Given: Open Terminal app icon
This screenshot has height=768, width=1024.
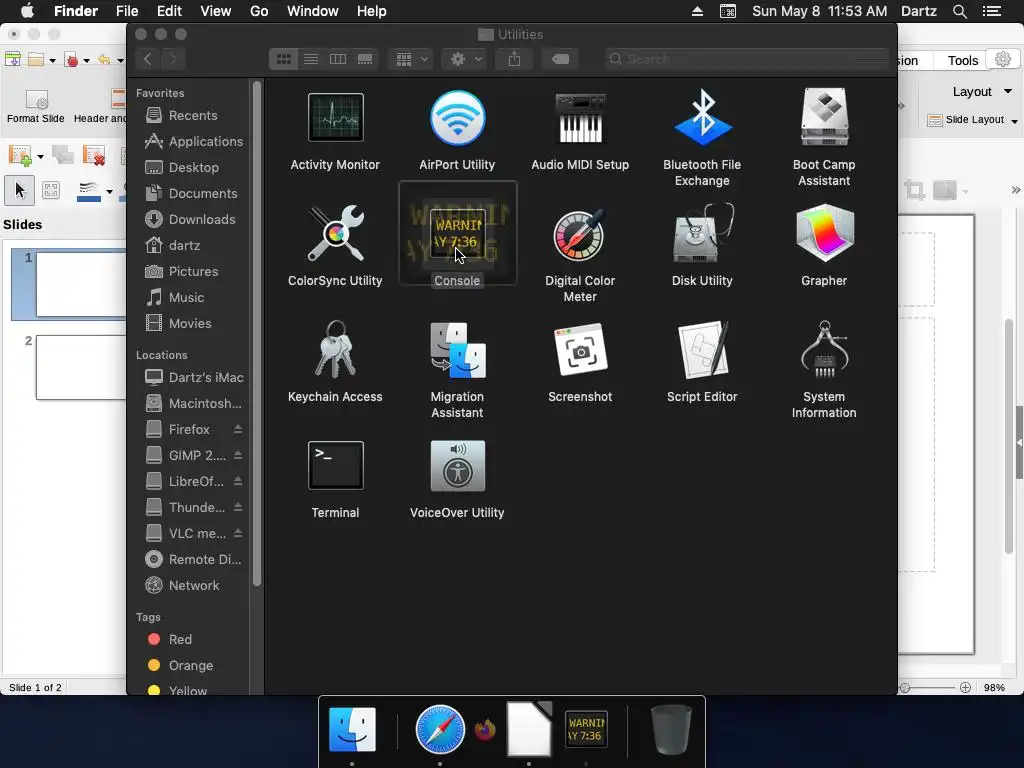Looking at the screenshot, I should [335, 466].
